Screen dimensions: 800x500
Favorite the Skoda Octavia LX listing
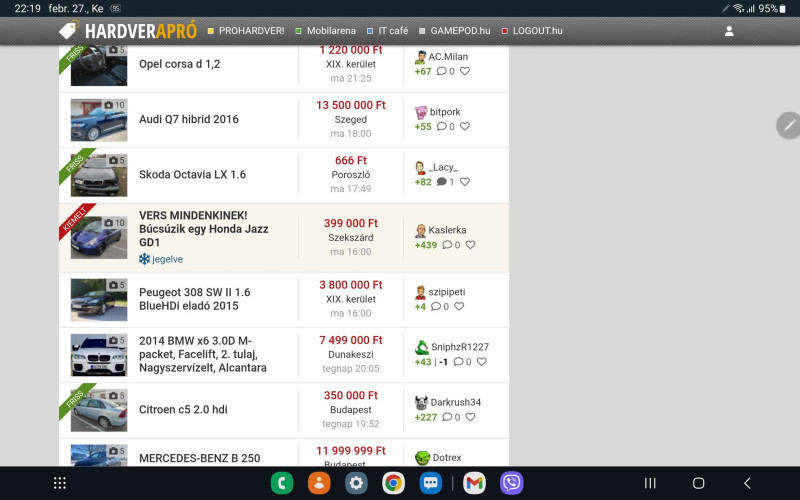click(465, 181)
